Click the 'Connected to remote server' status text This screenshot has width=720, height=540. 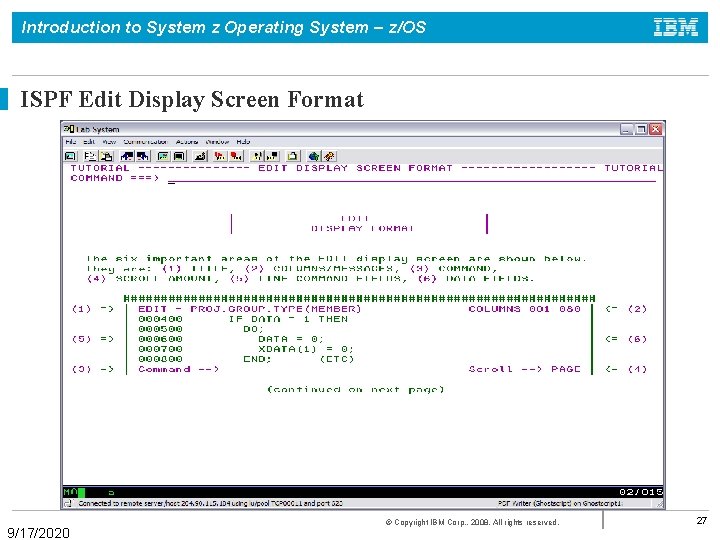pos(210,504)
